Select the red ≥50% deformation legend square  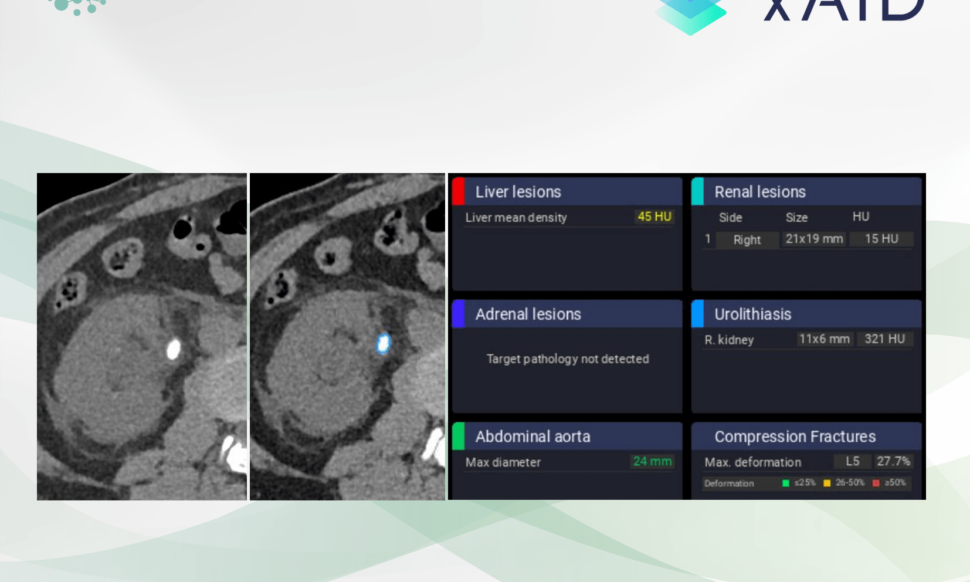point(876,483)
